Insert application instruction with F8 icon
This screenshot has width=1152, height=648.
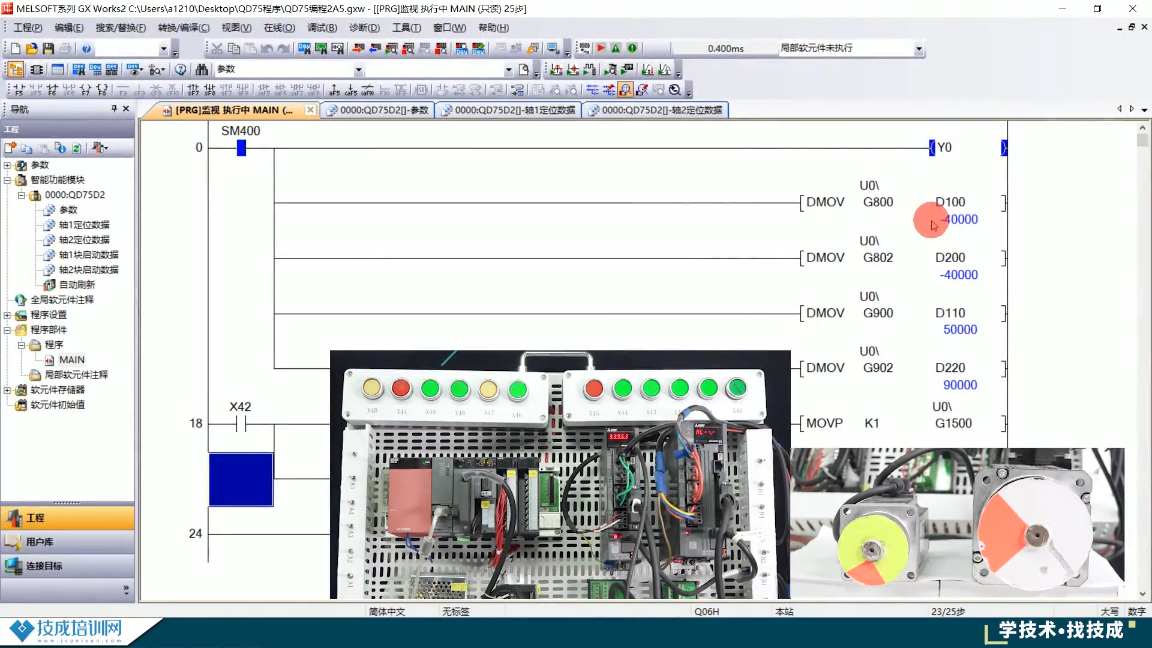[102, 90]
